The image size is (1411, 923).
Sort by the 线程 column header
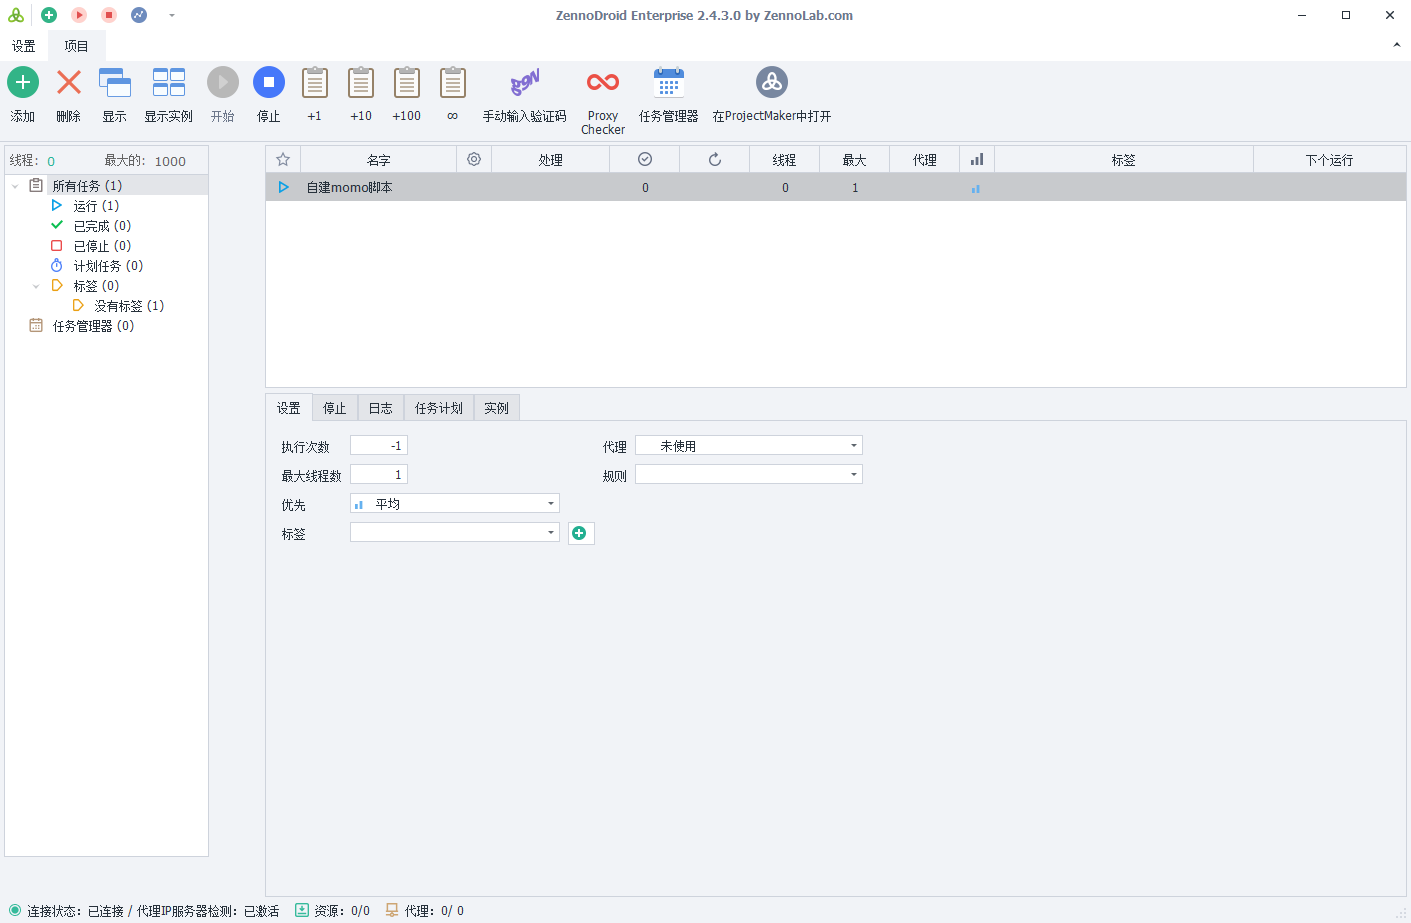click(785, 160)
